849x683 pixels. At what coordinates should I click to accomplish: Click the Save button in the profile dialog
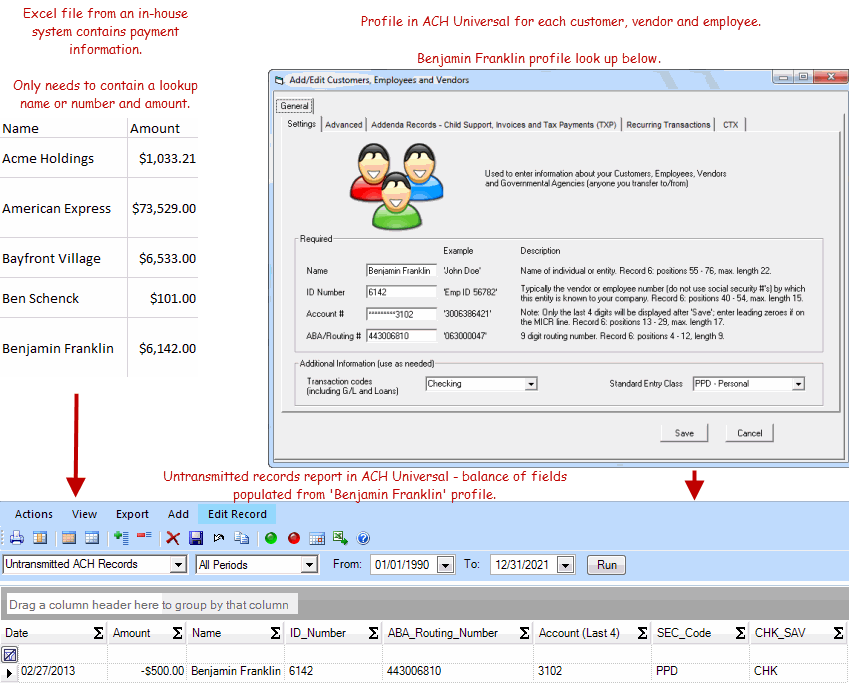point(684,433)
